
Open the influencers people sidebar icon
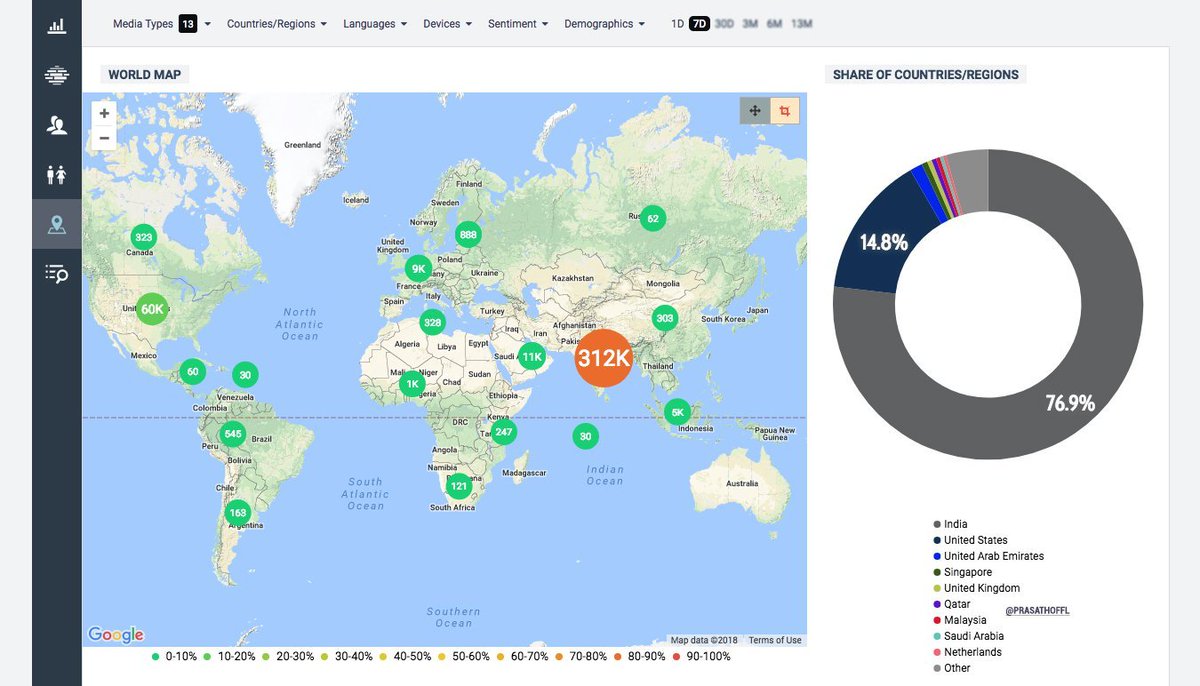(x=57, y=125)
